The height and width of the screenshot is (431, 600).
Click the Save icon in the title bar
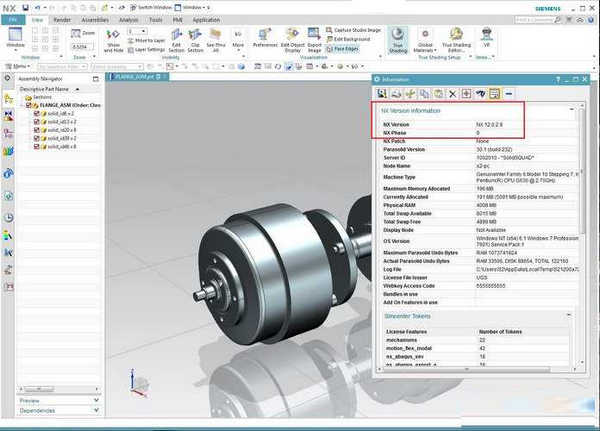25,8
